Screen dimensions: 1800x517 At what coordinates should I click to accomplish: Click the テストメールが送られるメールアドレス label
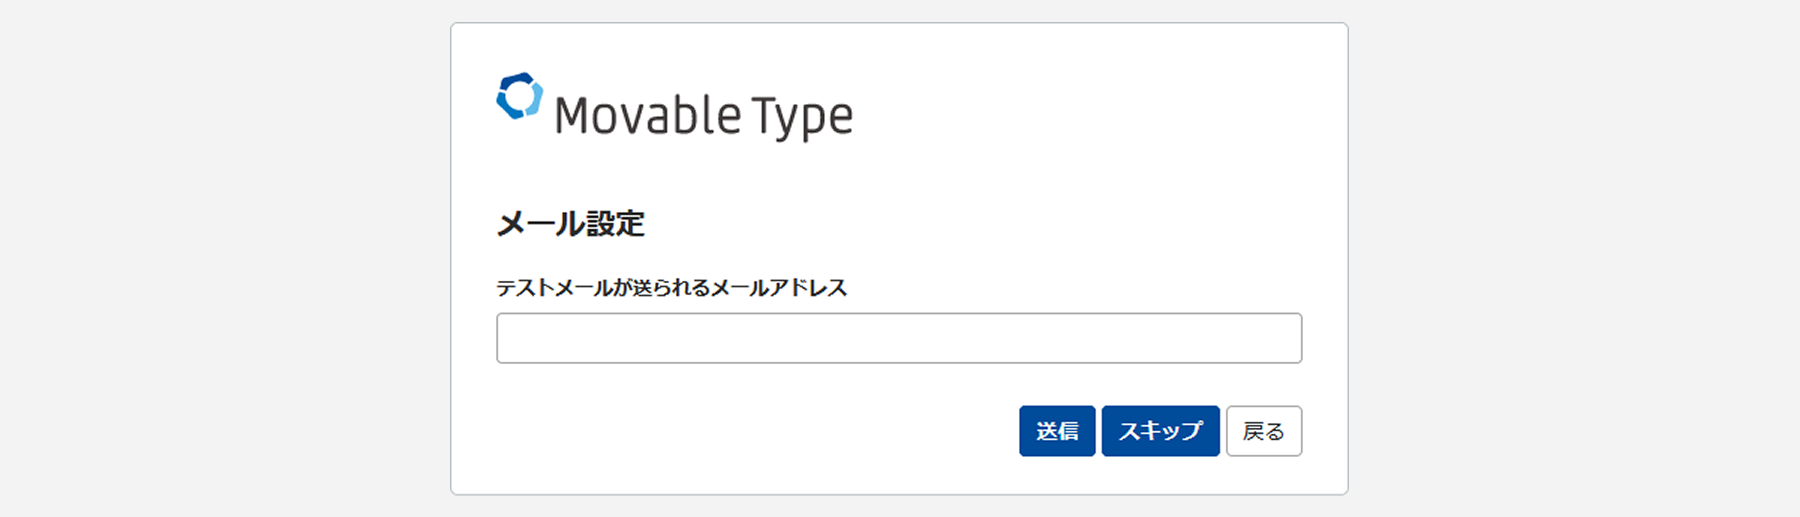point(671,288)
